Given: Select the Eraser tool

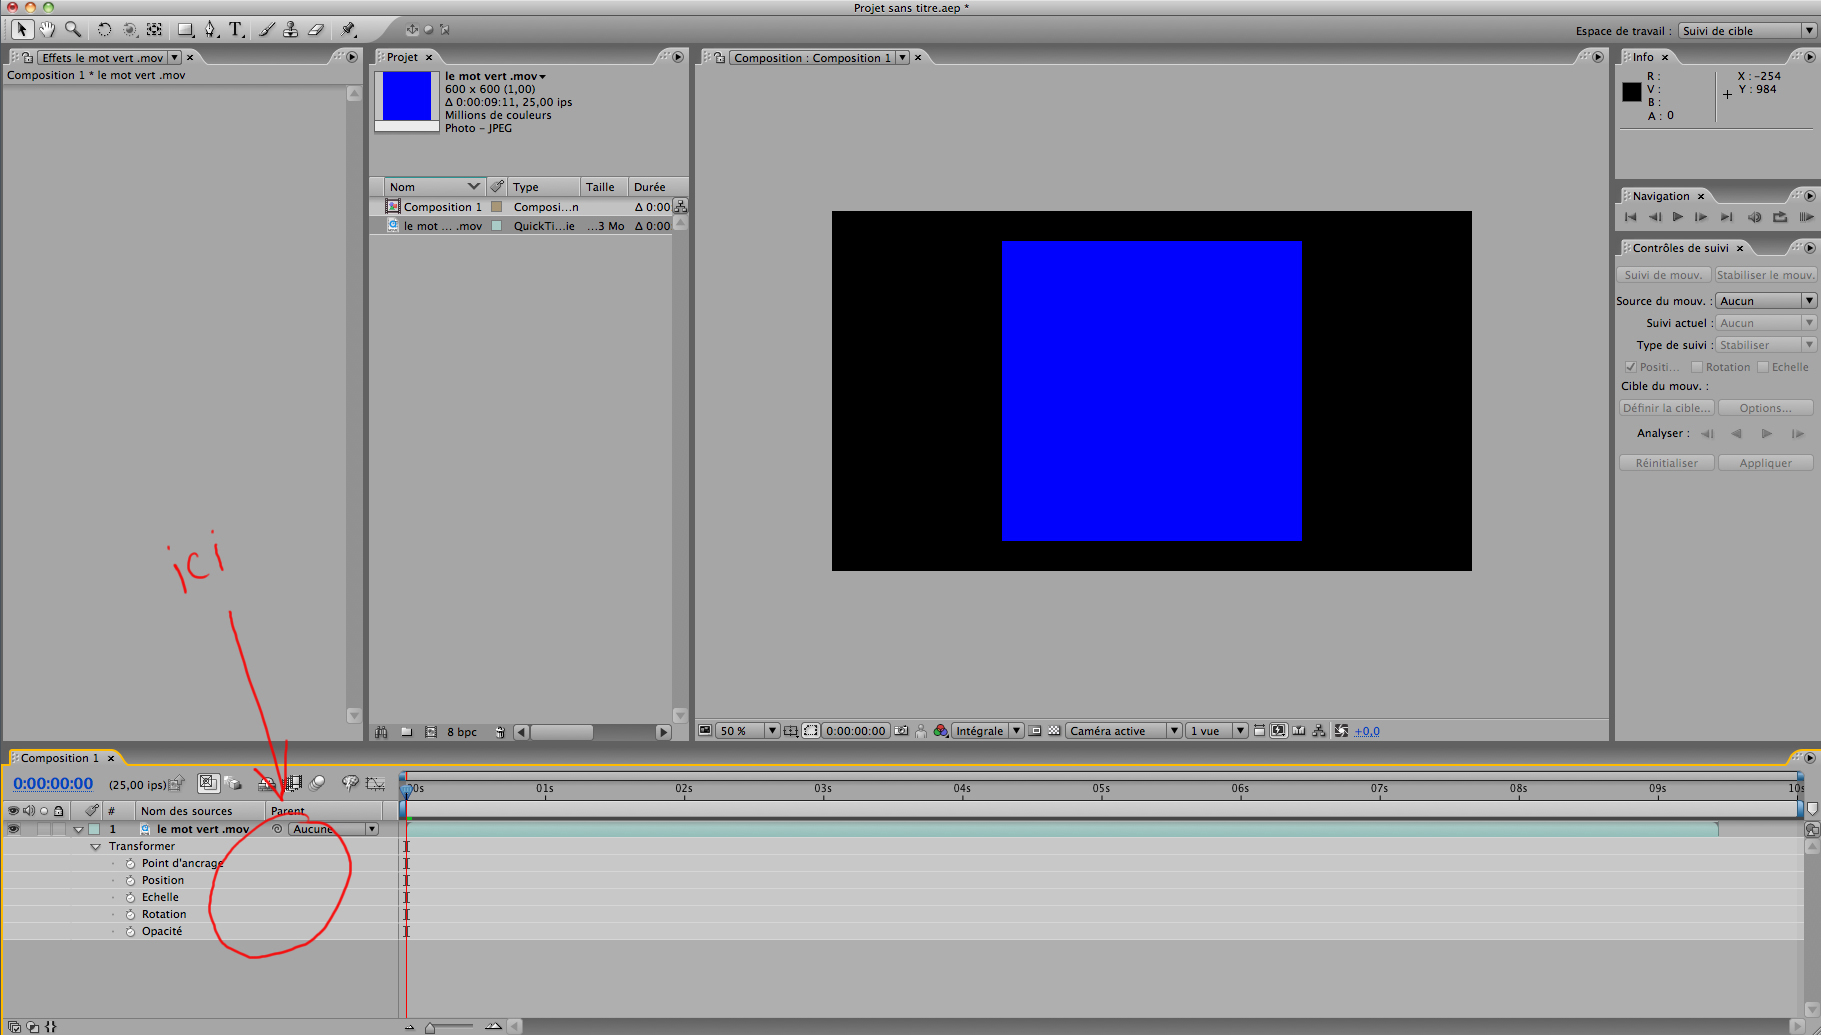Looking at the screenshot, I should [x=316, y=30].
